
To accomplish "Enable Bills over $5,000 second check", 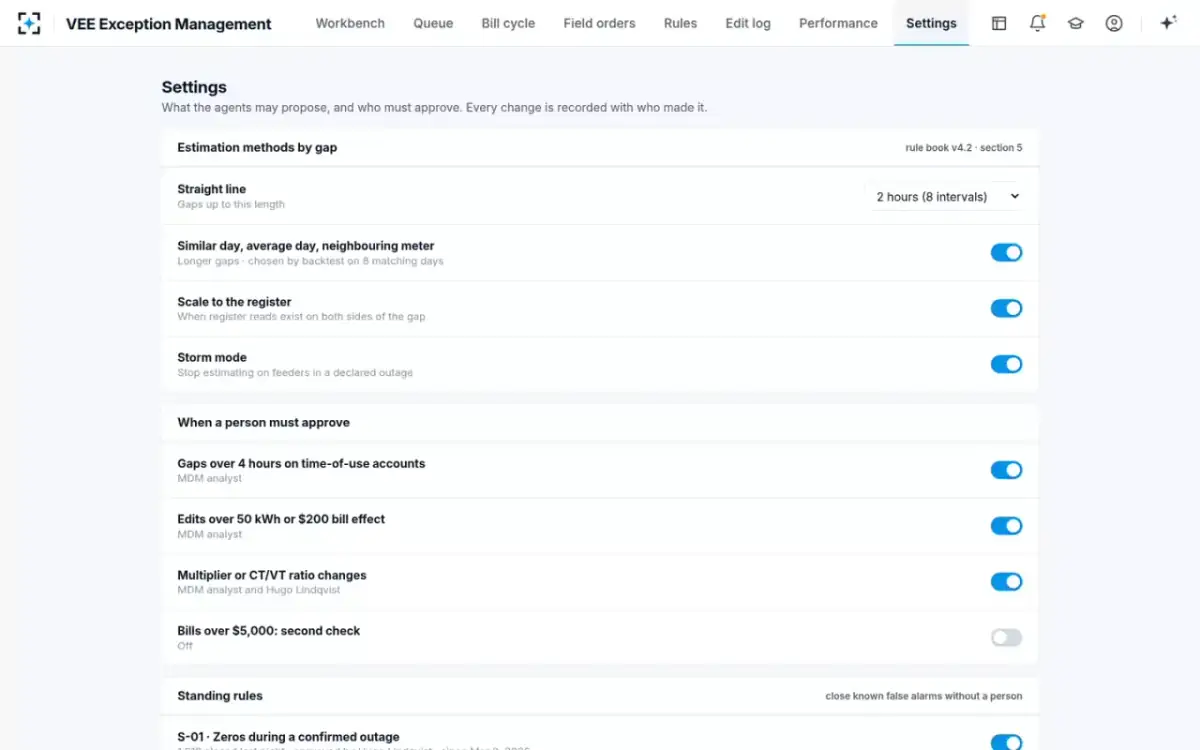I will pyautogui.click(x=1006, y=638).
